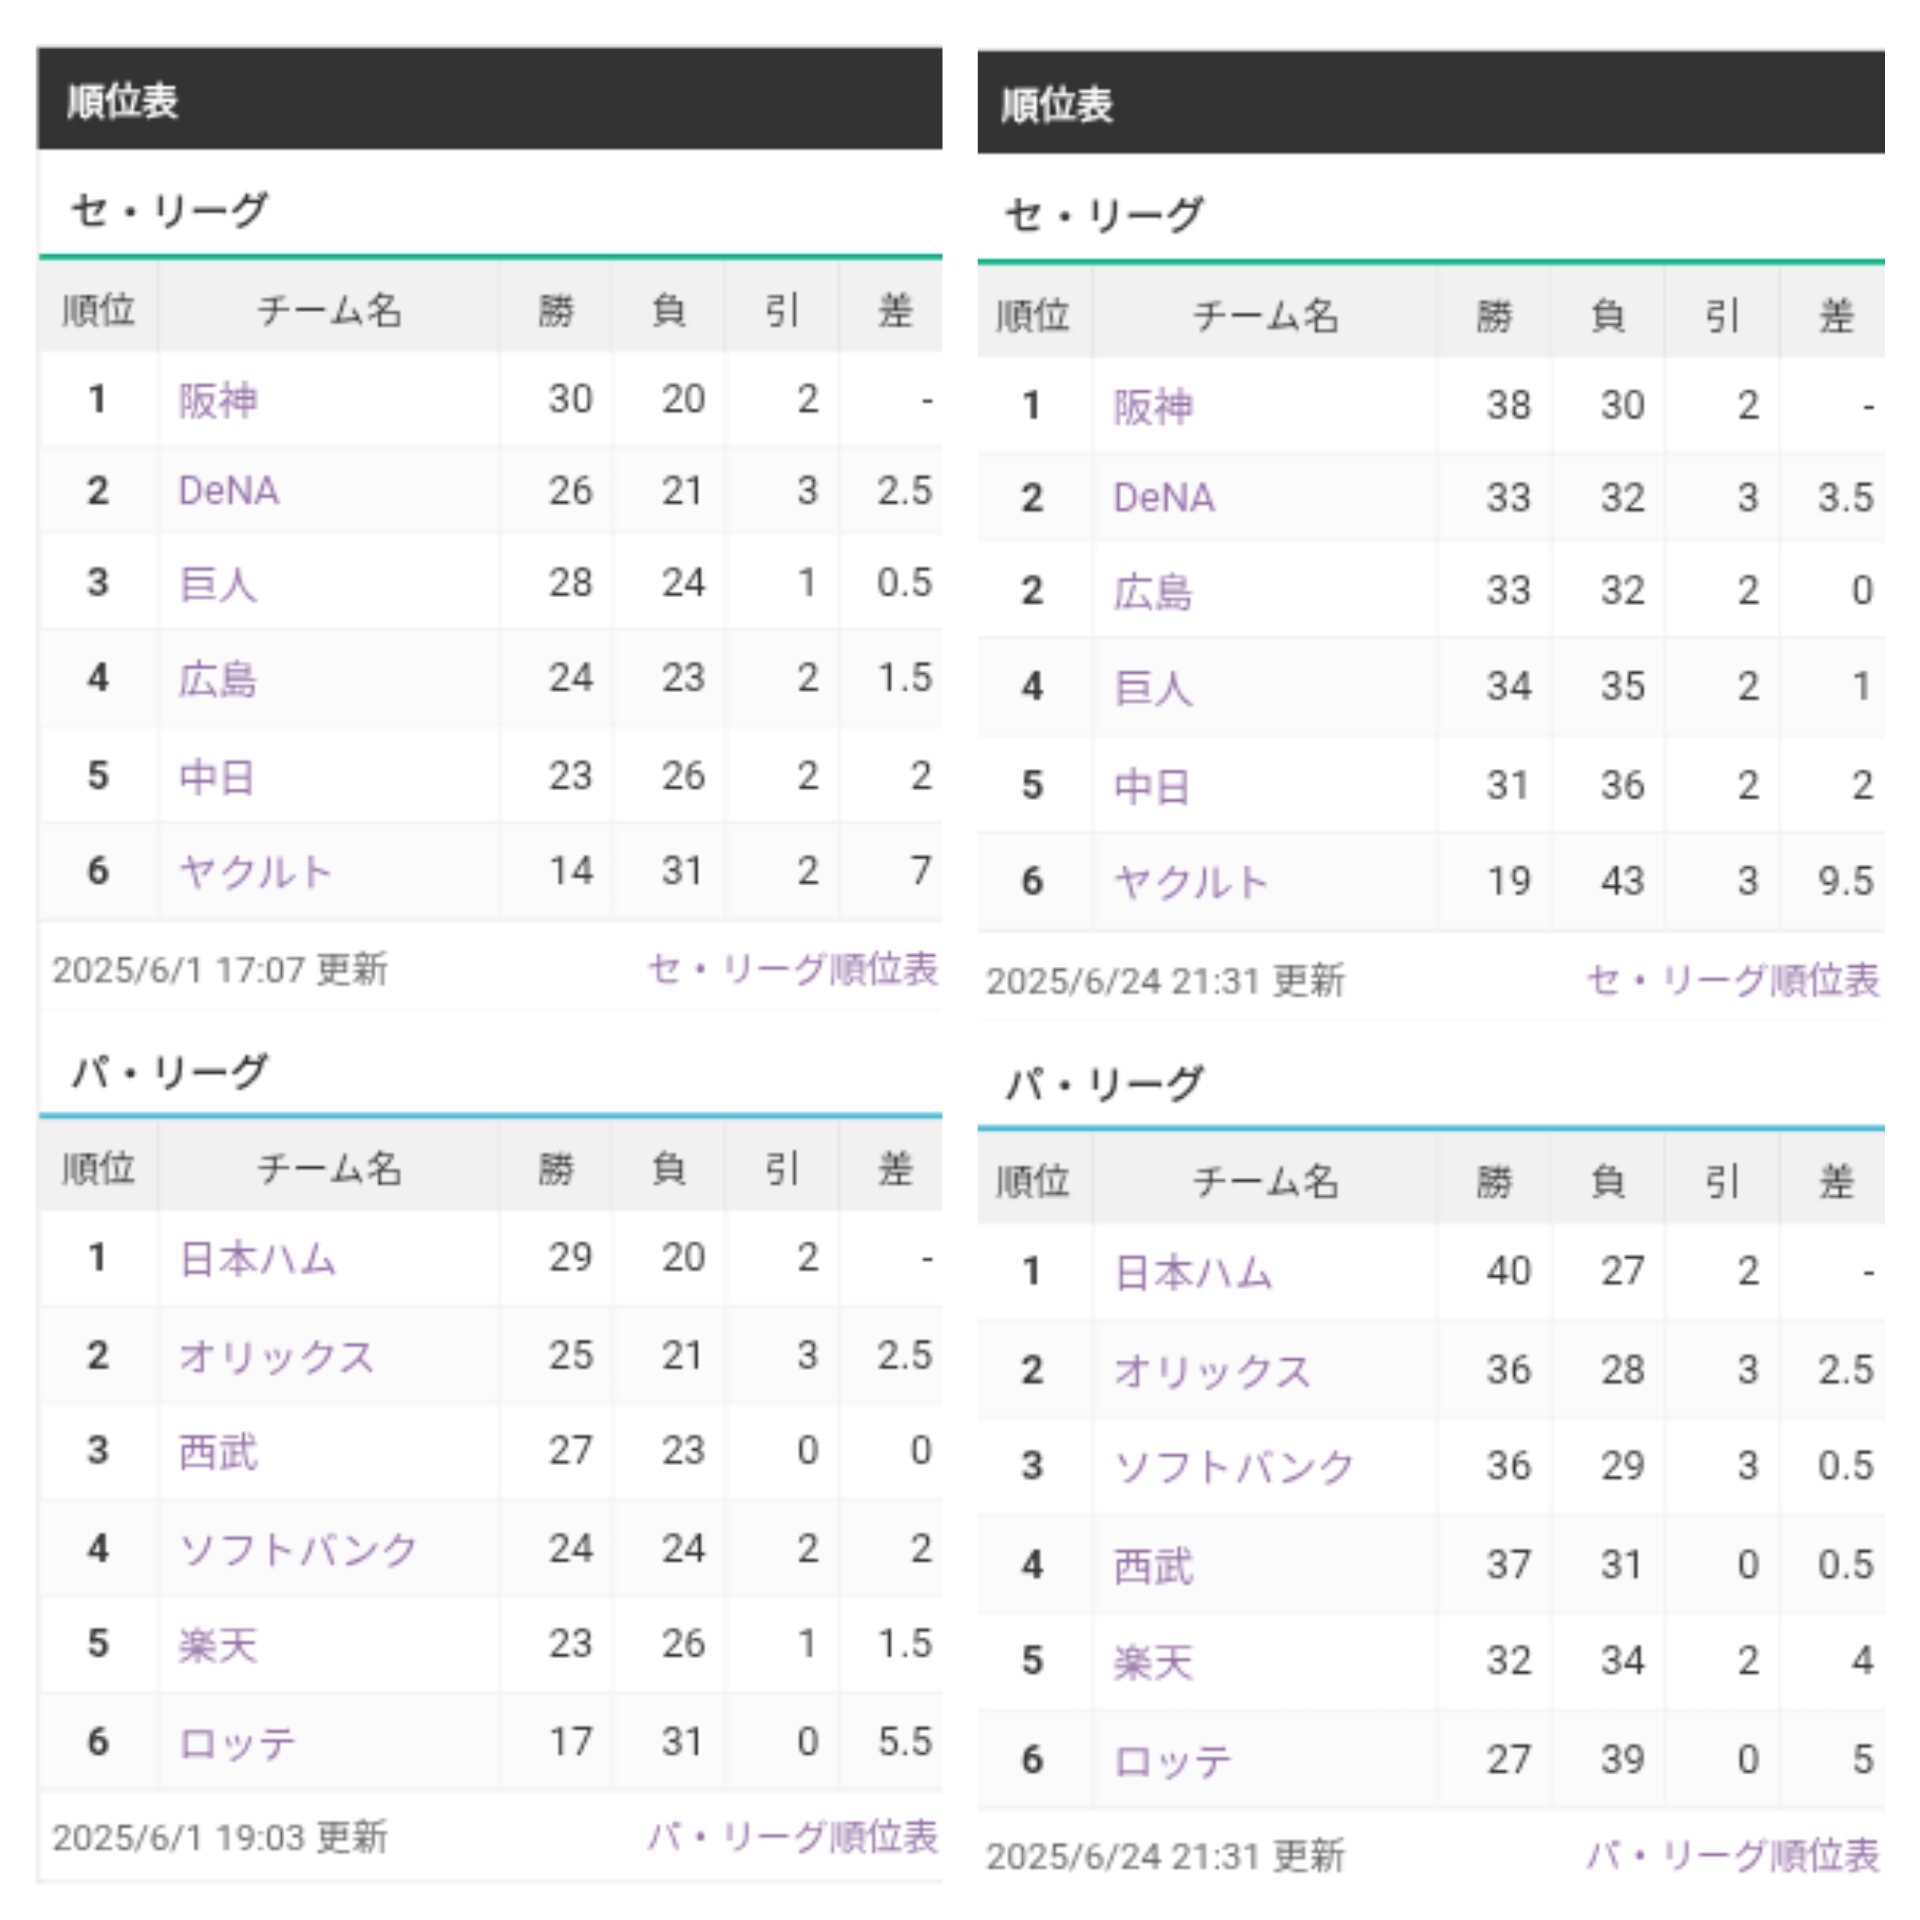1920x1920 pixels.
Task: Click 阪神 in the left standings table
Action: (218, 400)
